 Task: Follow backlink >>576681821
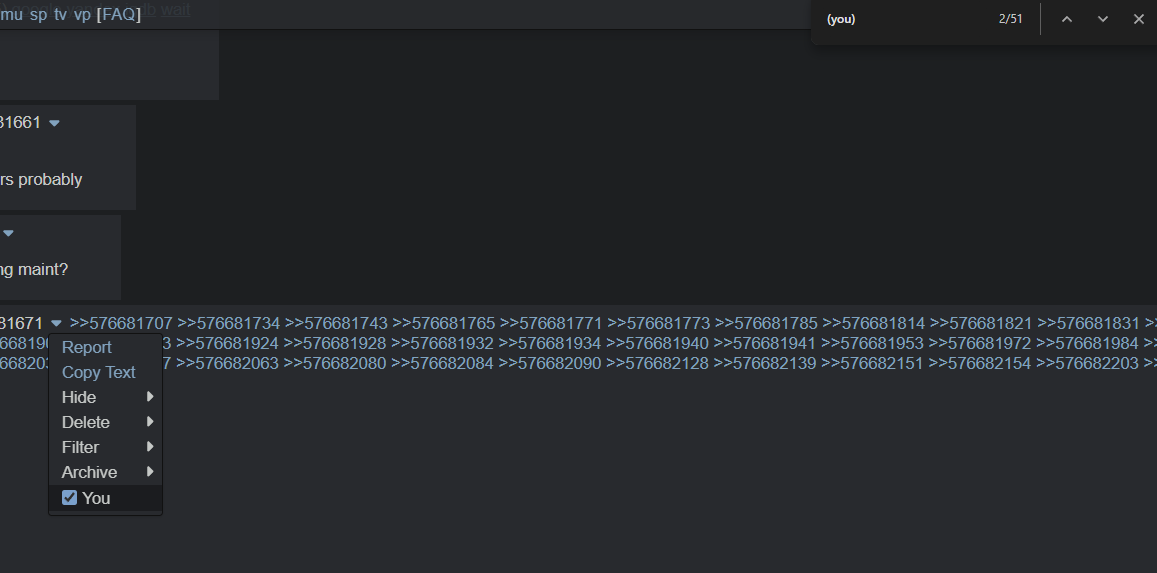981,324
